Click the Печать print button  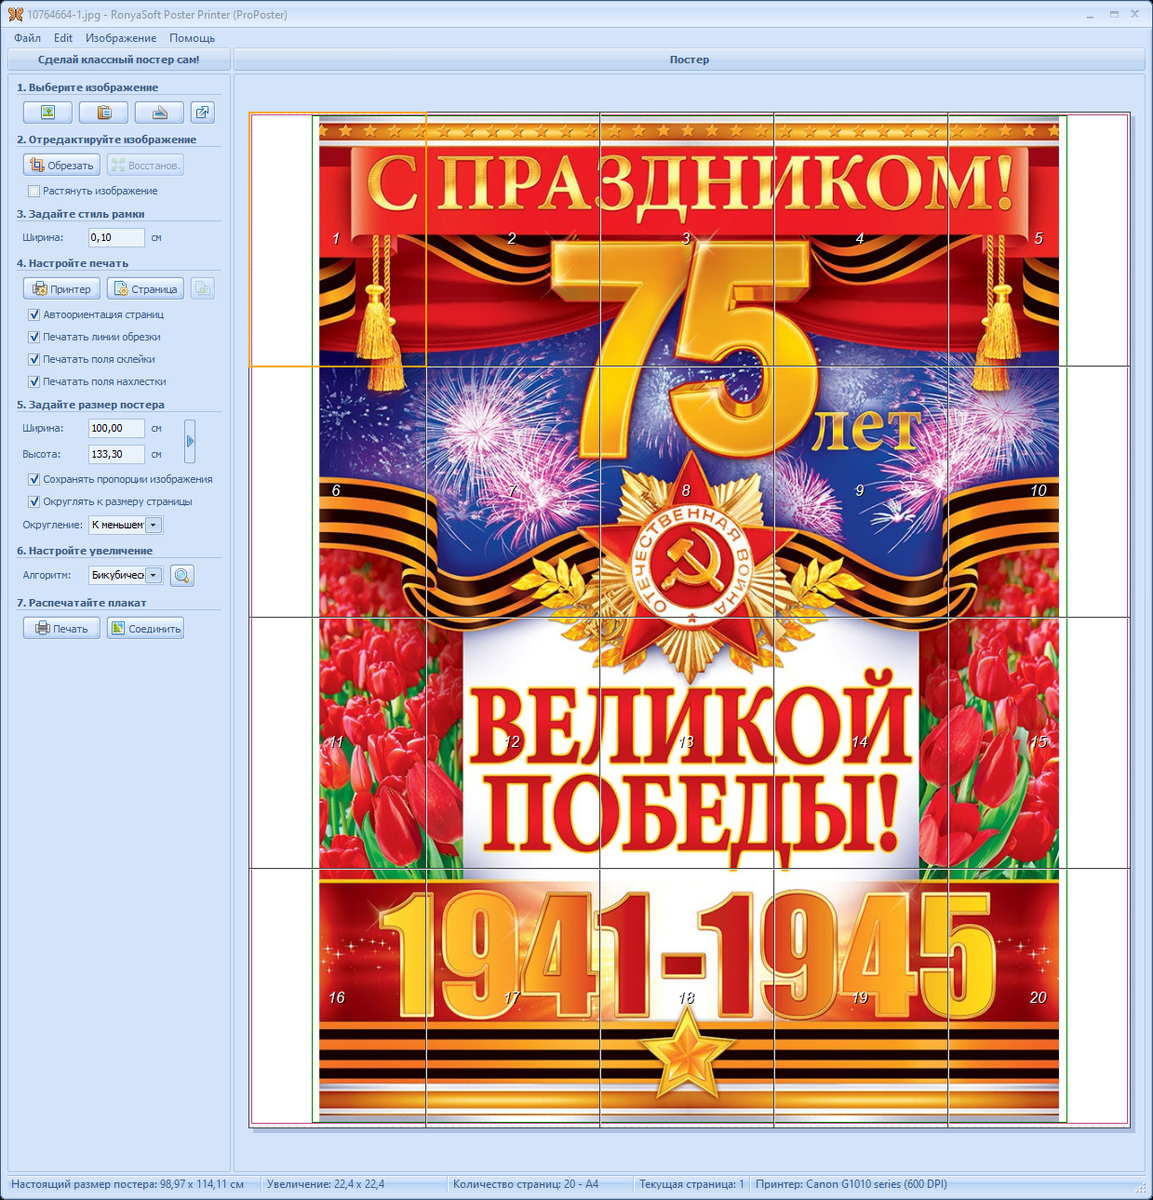click(61, 628)
